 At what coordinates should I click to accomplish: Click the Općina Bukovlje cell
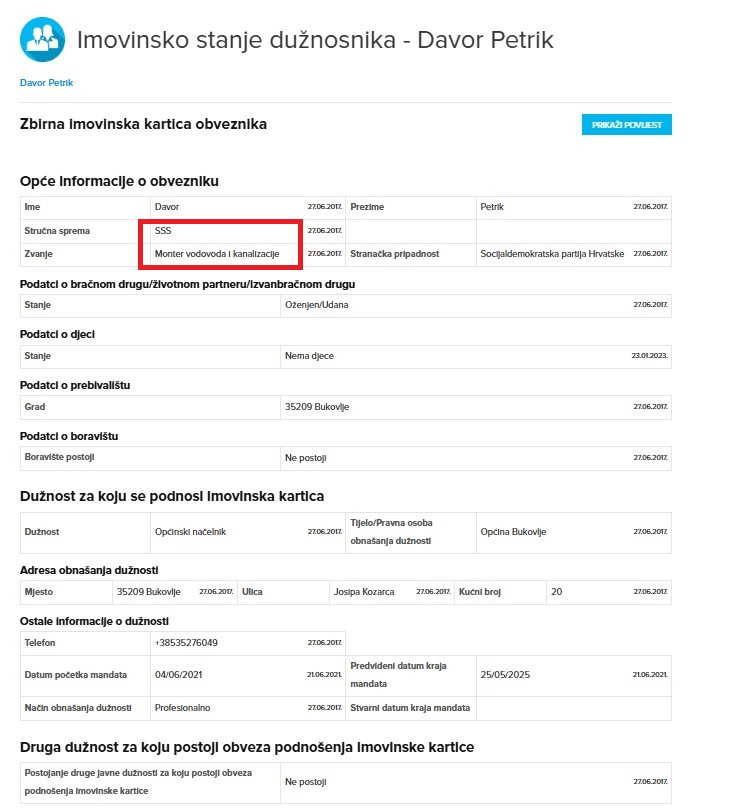[573, 532]
